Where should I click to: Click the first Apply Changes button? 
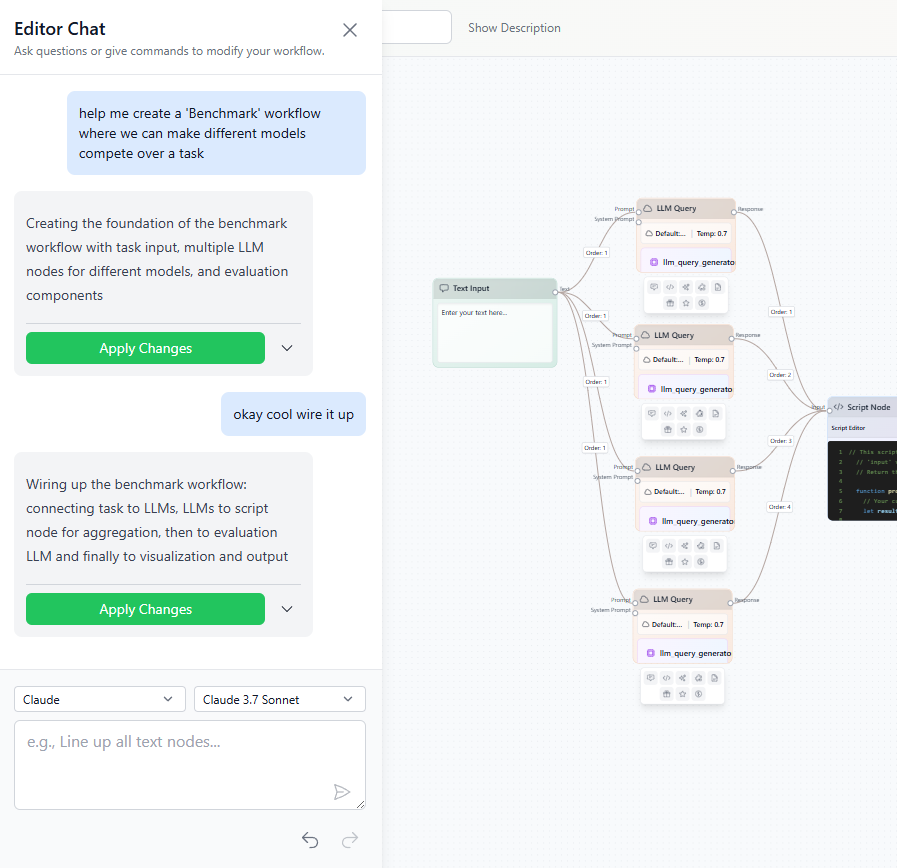pos(145,348)
